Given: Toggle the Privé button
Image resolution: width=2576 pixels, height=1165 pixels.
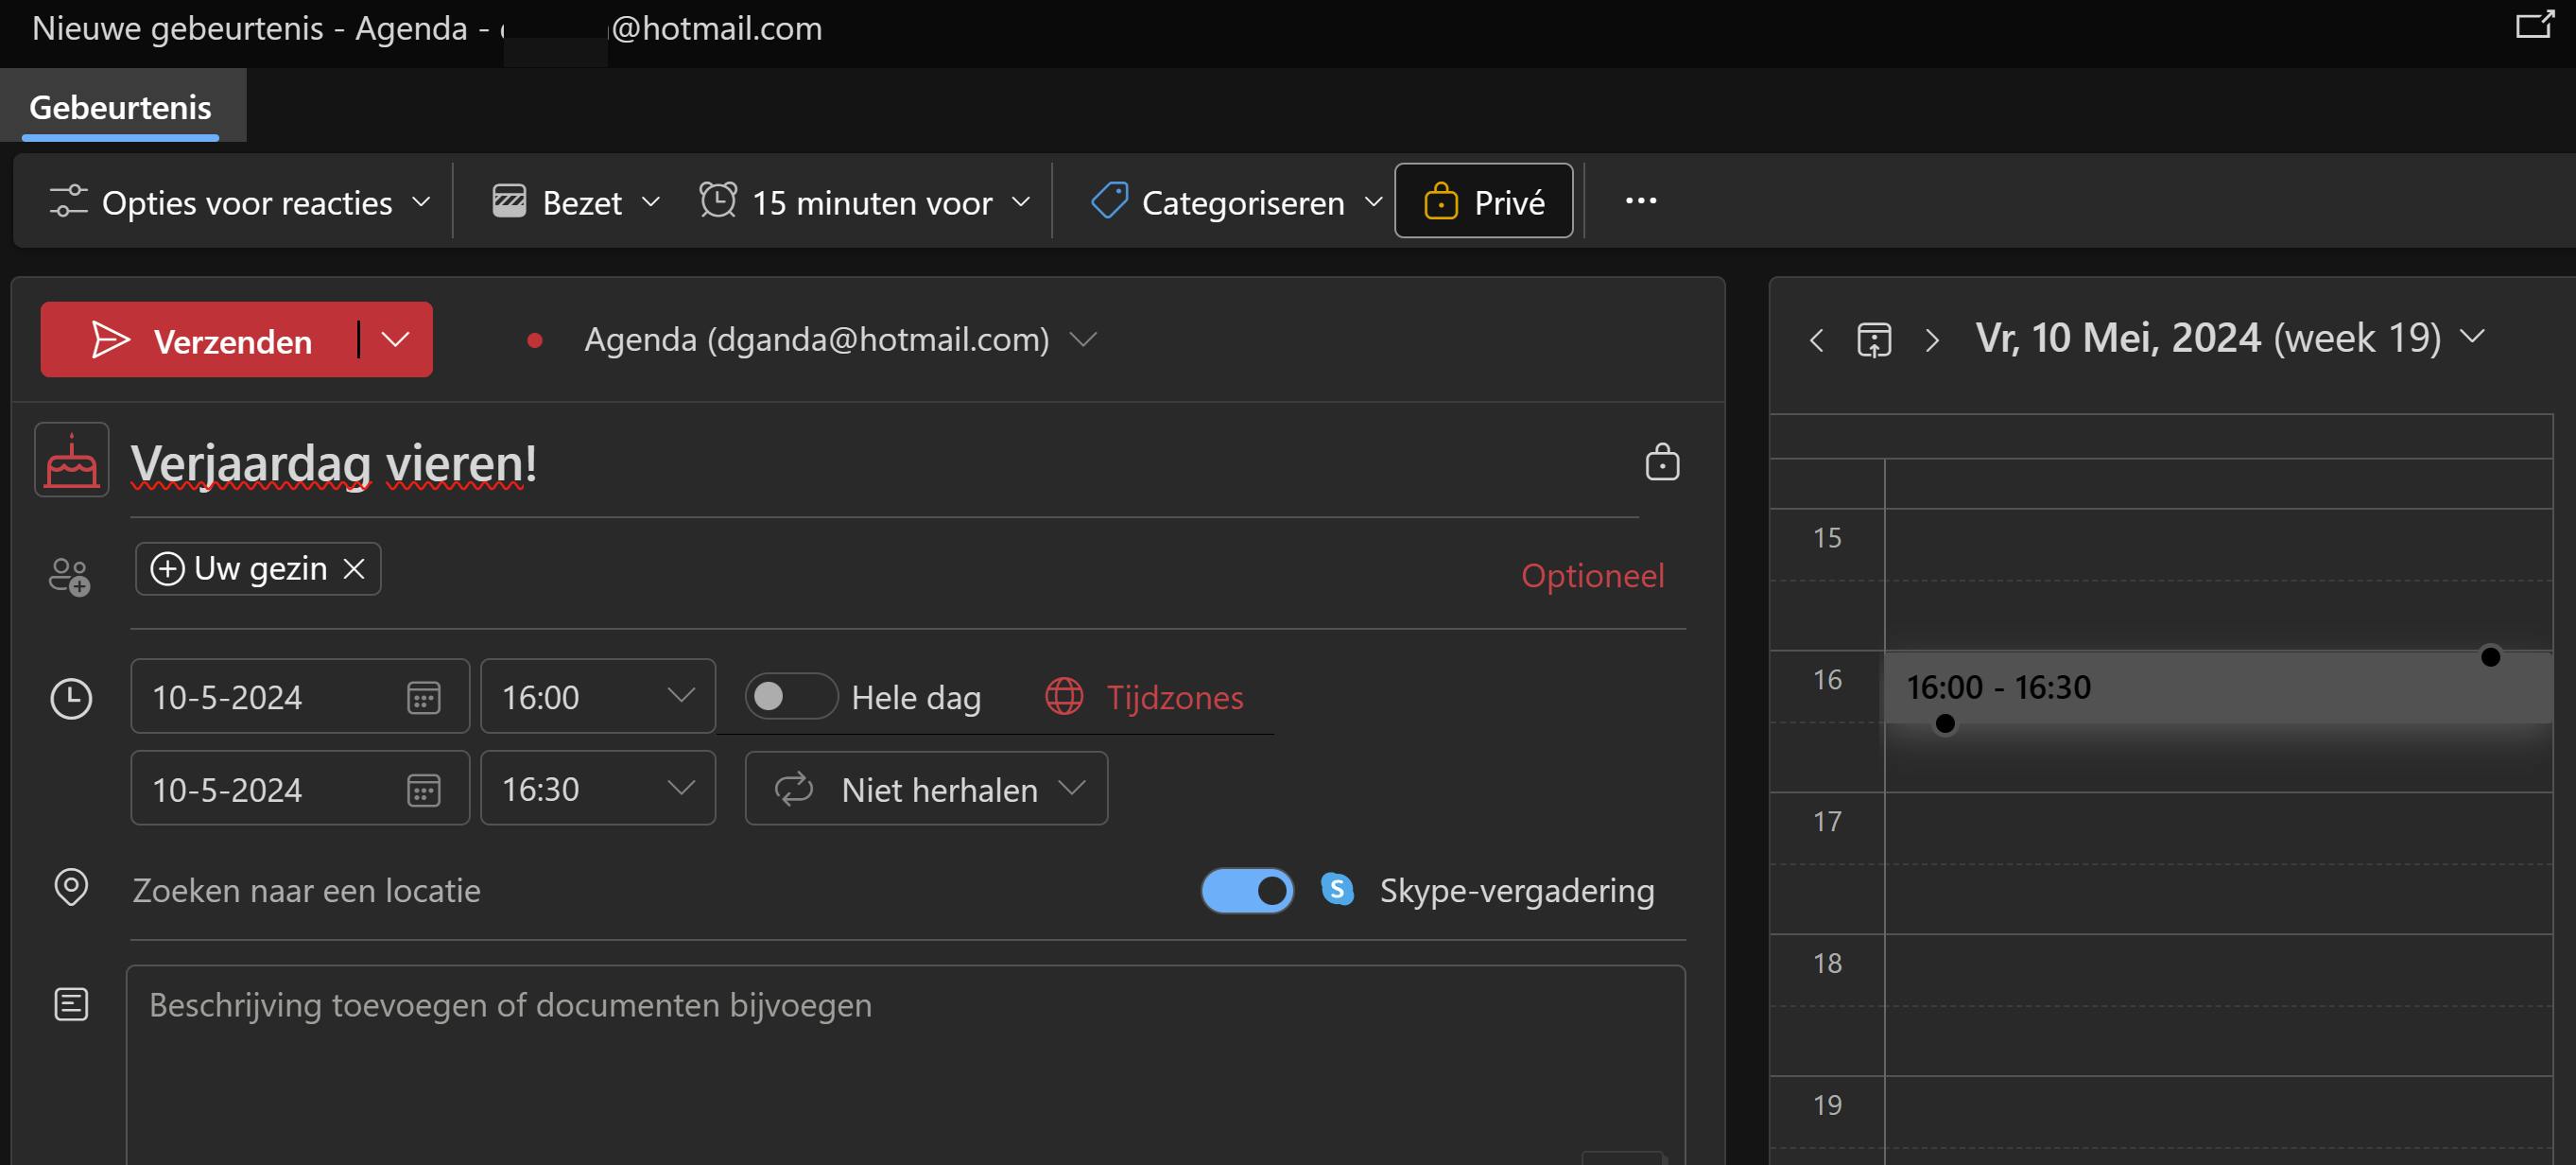Looking at the screenshot, I should (x=1483, y=201).
